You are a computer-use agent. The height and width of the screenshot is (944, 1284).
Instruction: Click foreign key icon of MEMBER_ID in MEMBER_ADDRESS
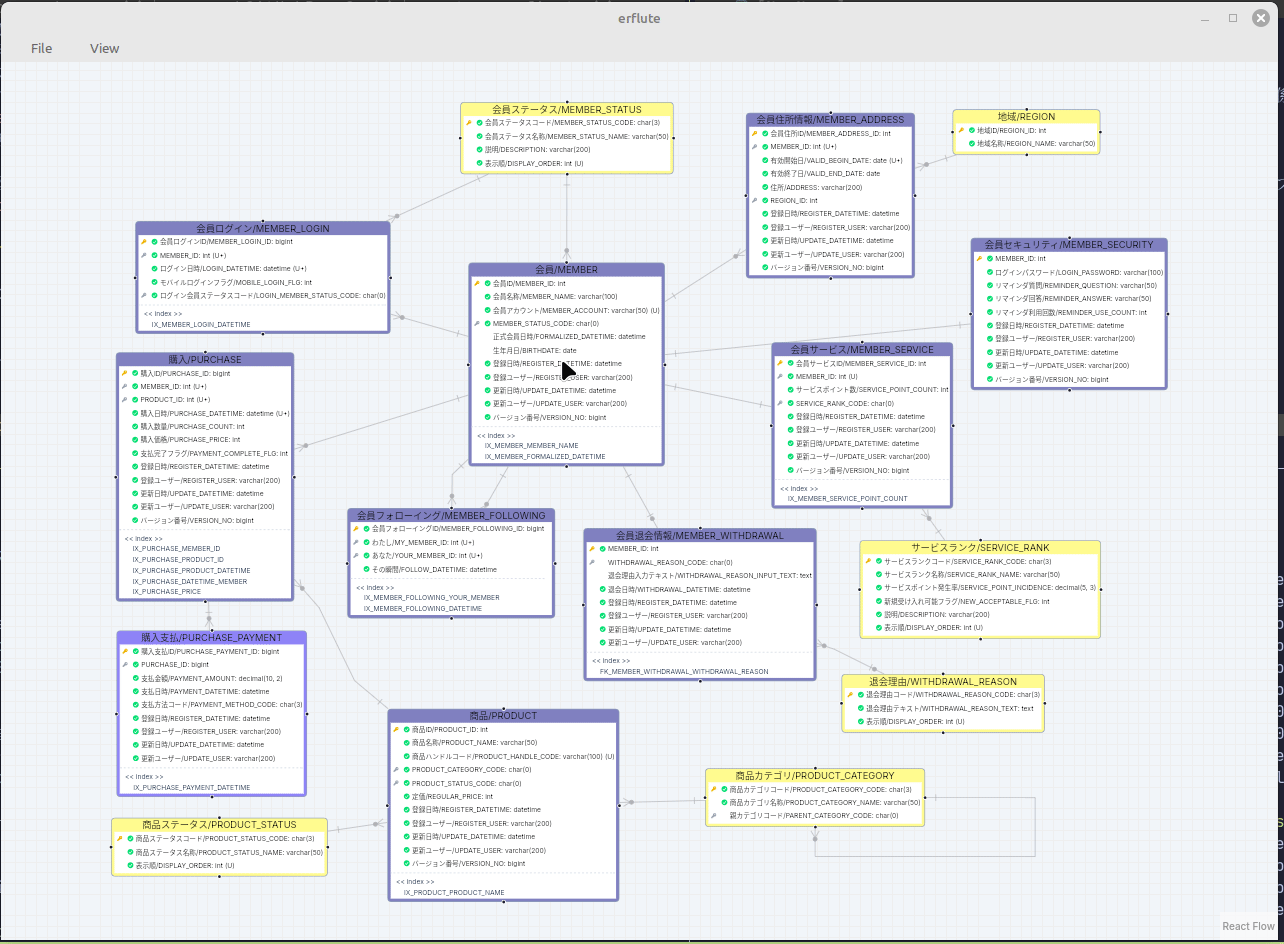pyautogui.click(x=755, y=146)
